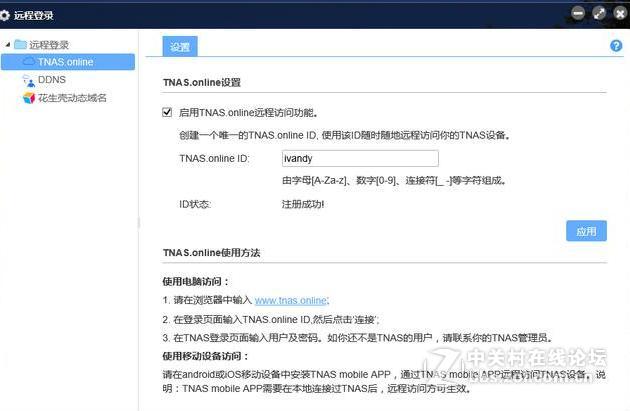Viewport: 630px width, 411px height.
Task: Click the cloud icon beside TNAS.online
Action: (x=29, y=61)
